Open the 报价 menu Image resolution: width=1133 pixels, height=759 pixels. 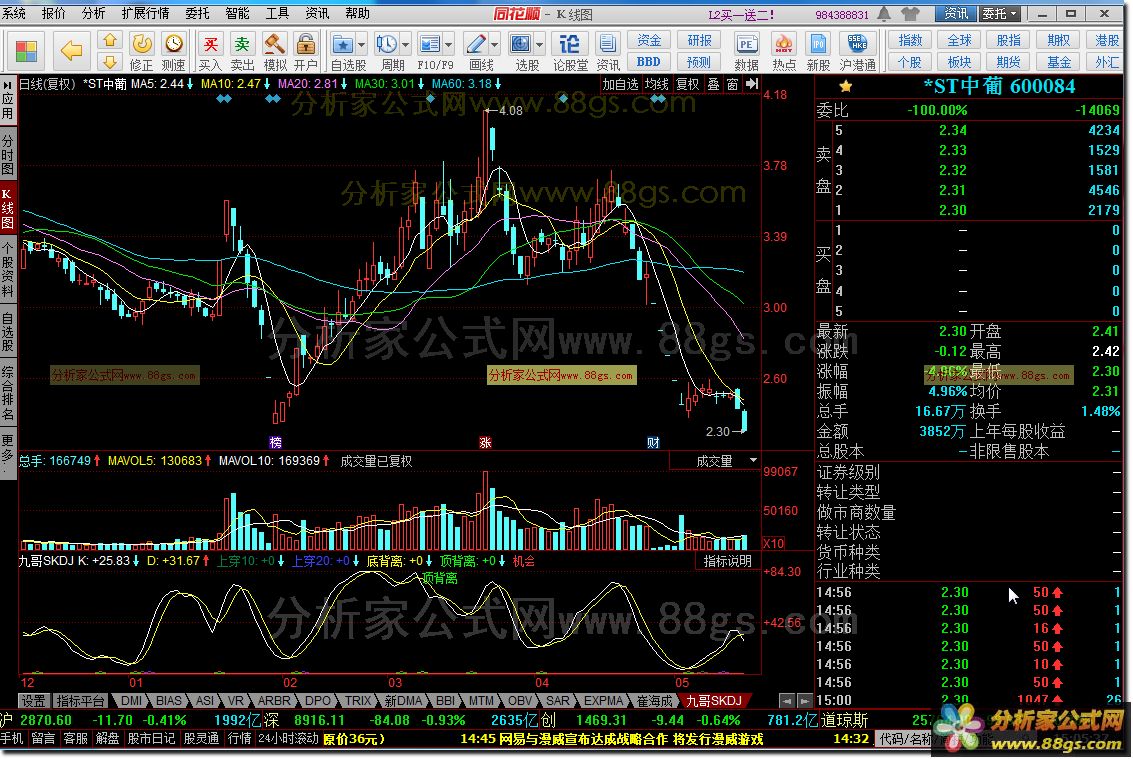[x=53, y=13]
